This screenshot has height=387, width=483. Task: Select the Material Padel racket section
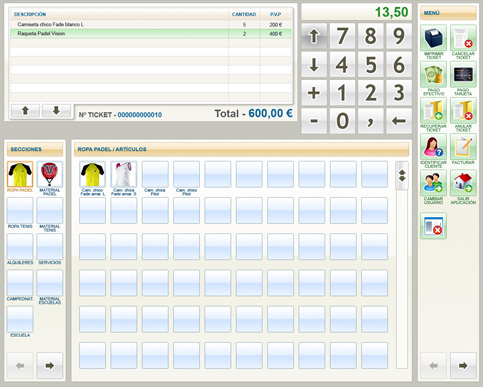50,174
